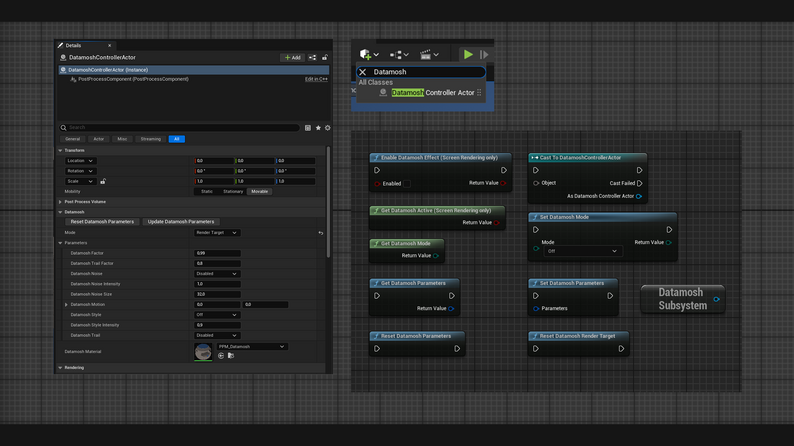Reset Mode property to default arrow
Screen dimensions: 794x446
pos(321,233)
